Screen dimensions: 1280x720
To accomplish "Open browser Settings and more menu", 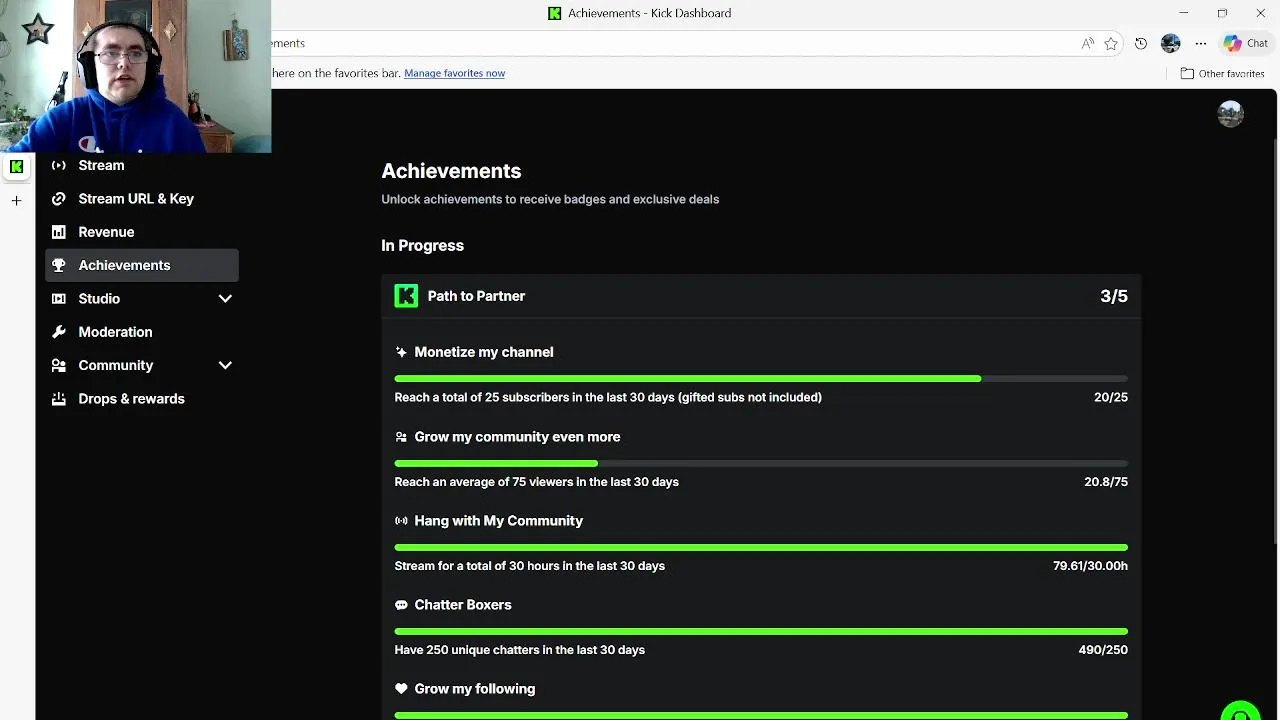I will [1201, 43].
